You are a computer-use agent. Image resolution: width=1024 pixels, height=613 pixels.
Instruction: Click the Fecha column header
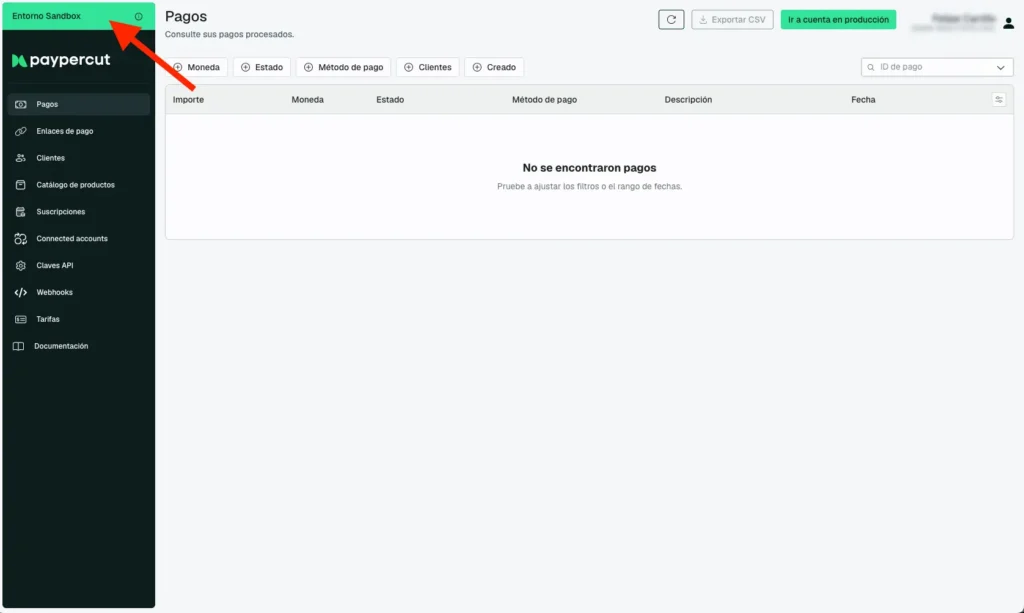tap(863, 100)
